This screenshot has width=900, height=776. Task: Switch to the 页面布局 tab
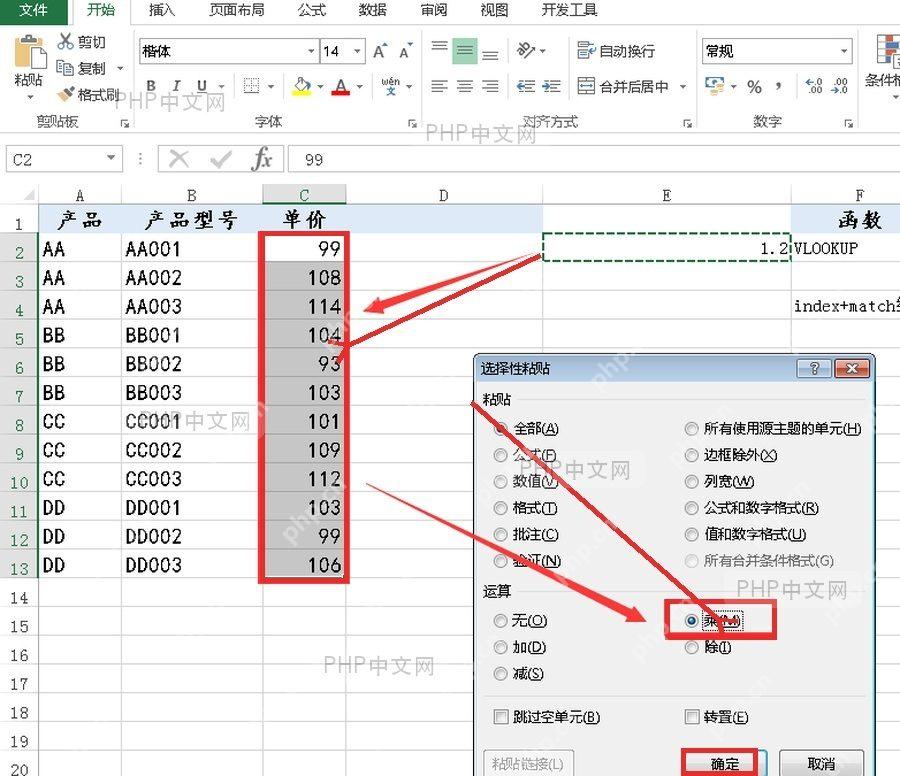[x=236, y=10]
